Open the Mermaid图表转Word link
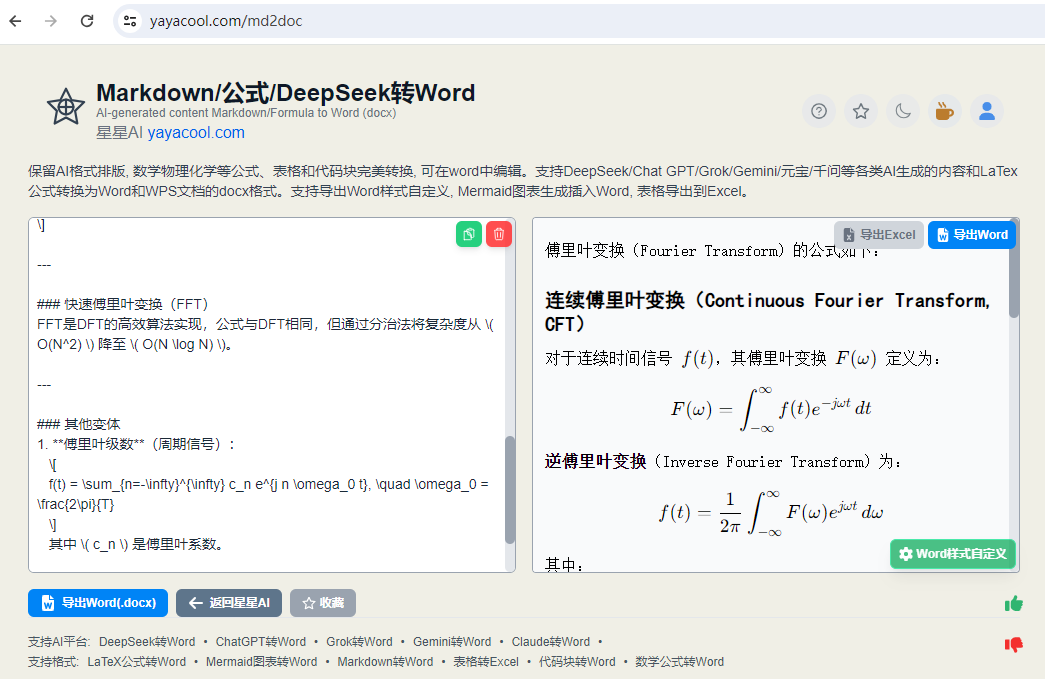This screenshot has width=1045, height=679. (x=261, y=662)
